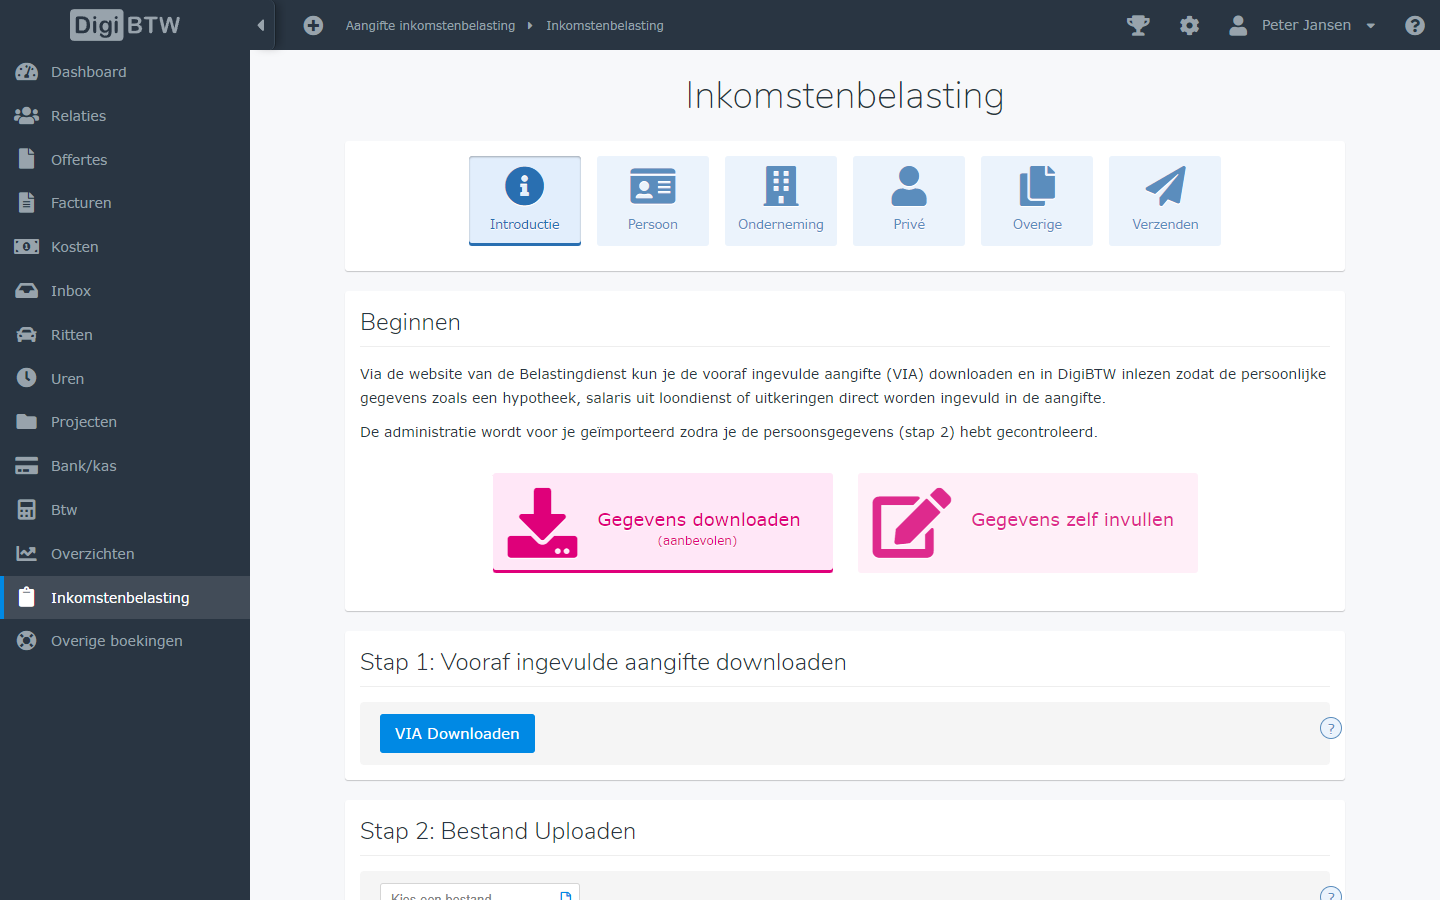Screen dimensions: 1440x900
Task: Open Overige boekingen in sidebar
Action: coord(117,641)
